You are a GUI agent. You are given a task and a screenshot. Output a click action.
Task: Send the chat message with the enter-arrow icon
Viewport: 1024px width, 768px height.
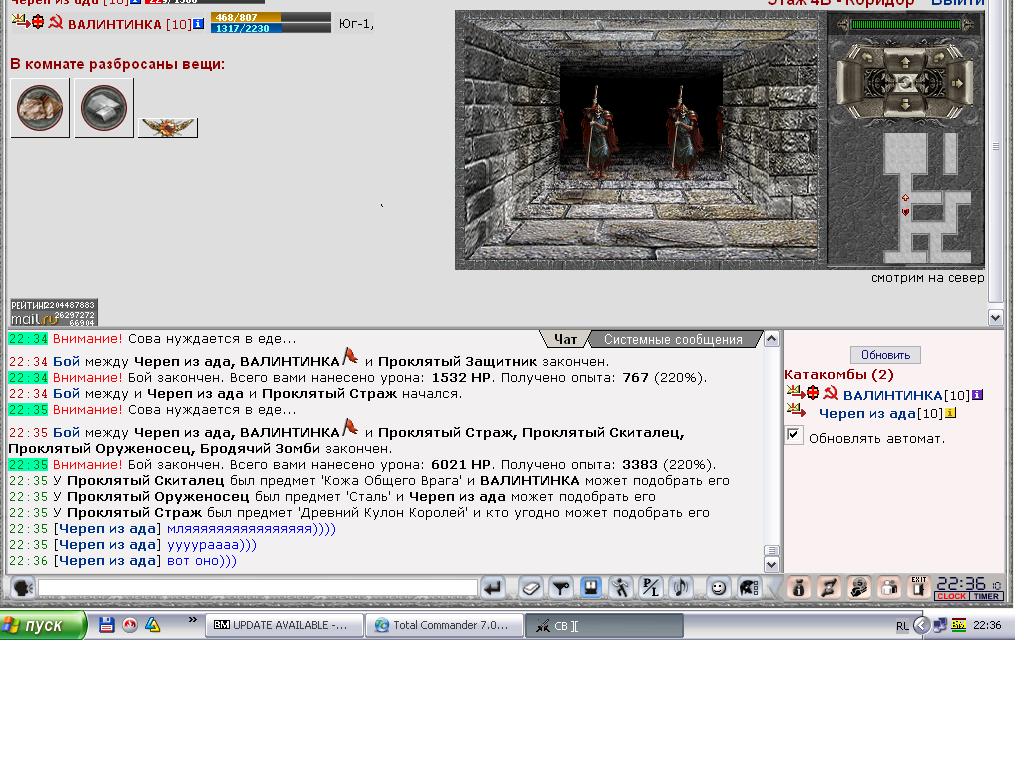pyautogui.click(x=493, y=588)
